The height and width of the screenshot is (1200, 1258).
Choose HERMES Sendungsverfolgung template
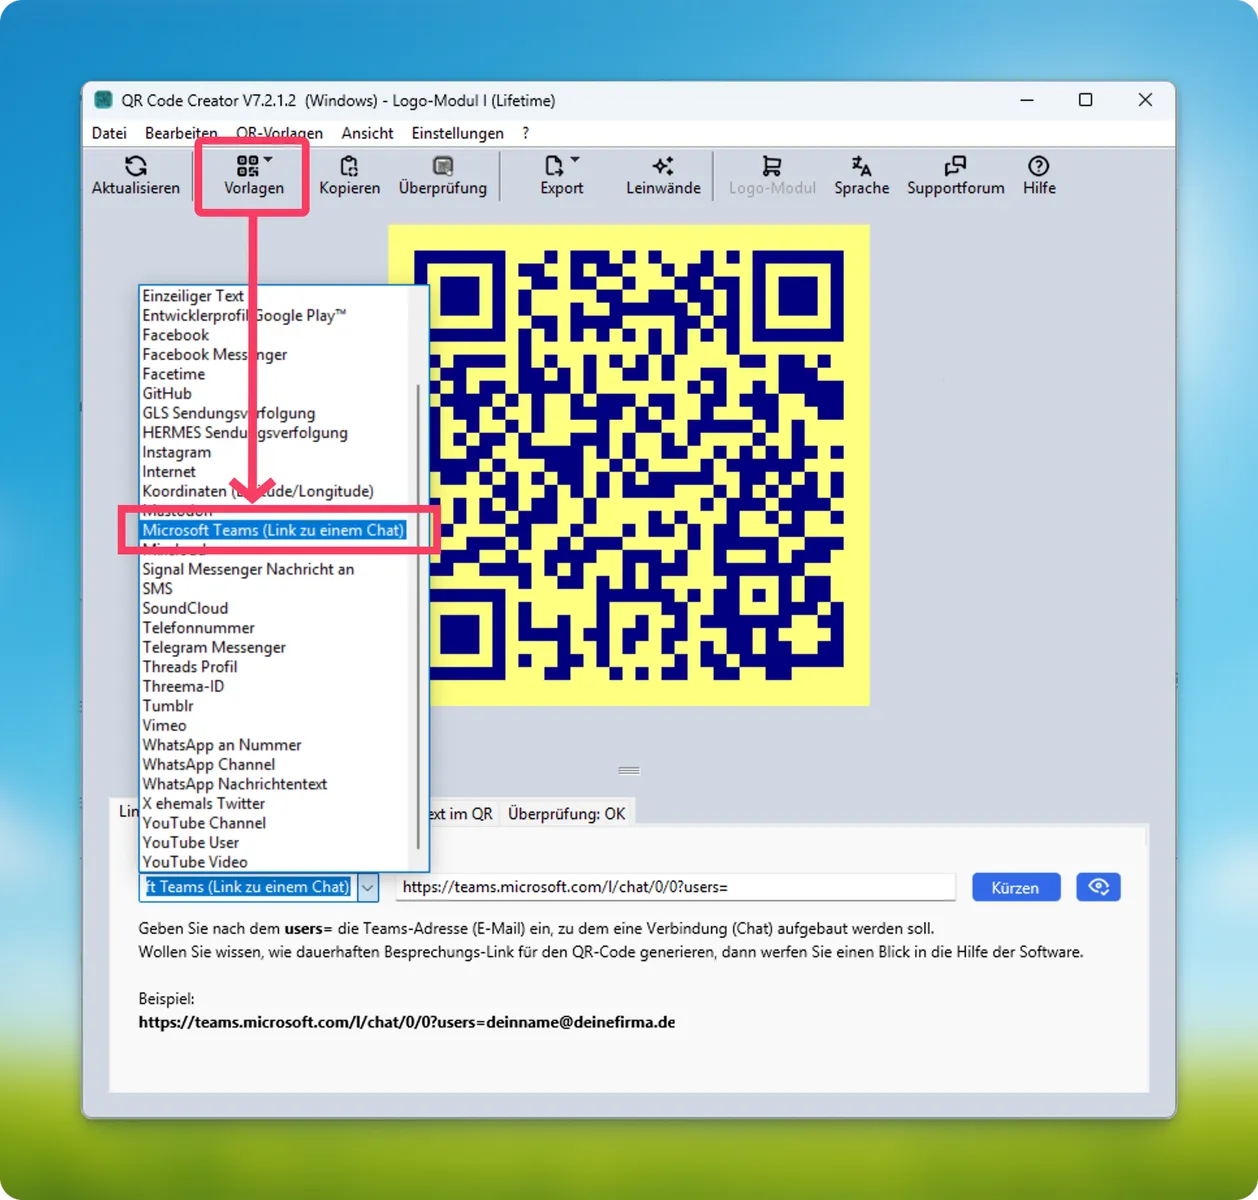coord(245,432)
